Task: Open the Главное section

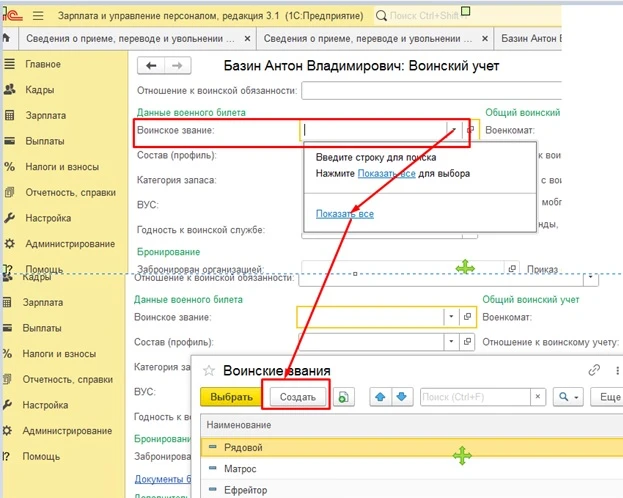Action: pos(43,64)
